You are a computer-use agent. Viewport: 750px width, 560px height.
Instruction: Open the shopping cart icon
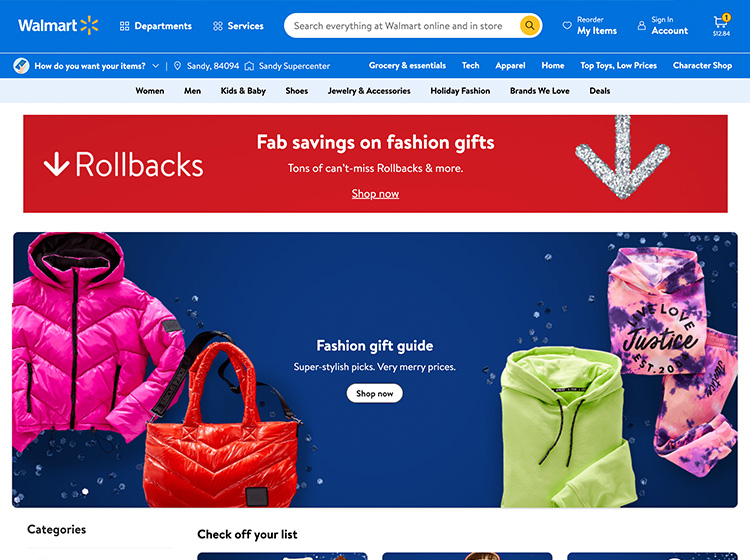(x=720, y=22)
